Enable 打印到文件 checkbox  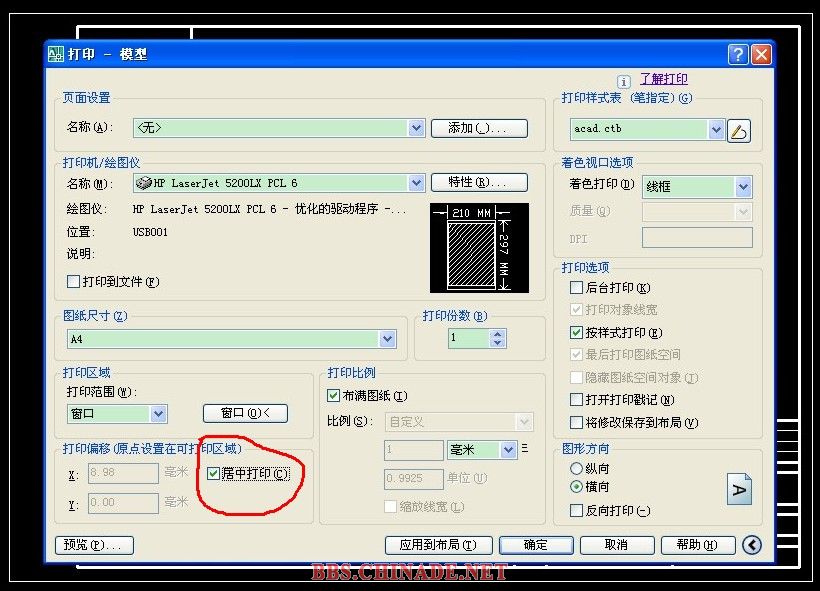(73, 281)
